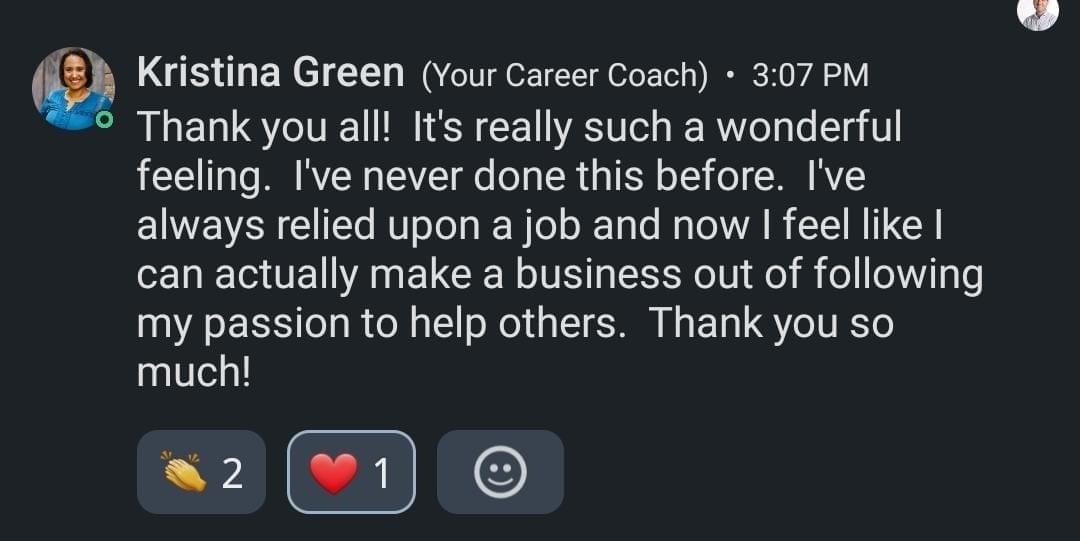Click the red heart reaction emoji
Screen dimensions: 1080x541
[x=333, y=472]
